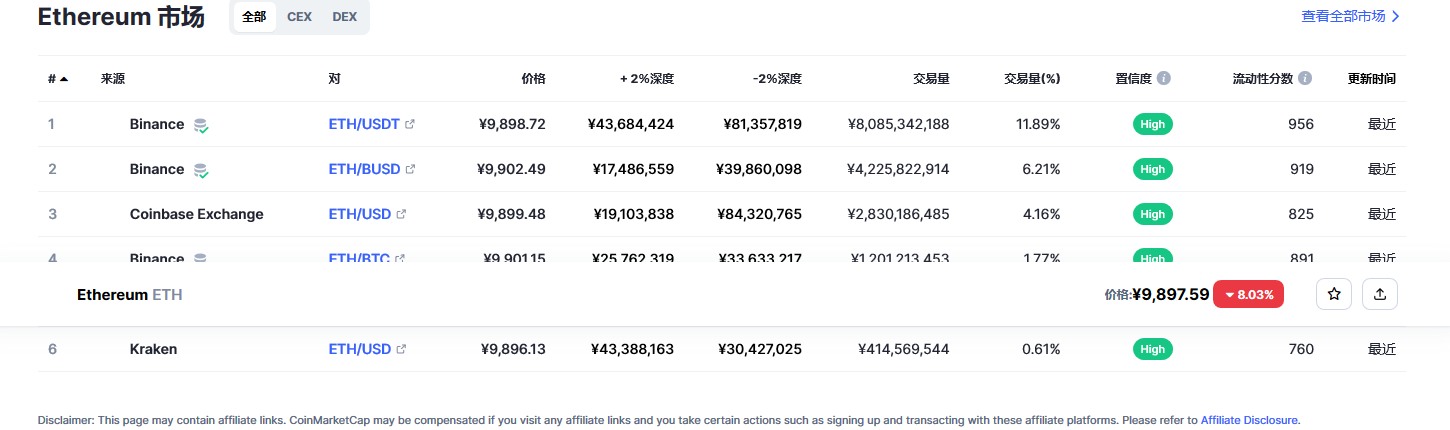Open external link icon beside Kraken ETH/USD
1450x430 pixels.
pyautogui.click(x=402, y=350)
